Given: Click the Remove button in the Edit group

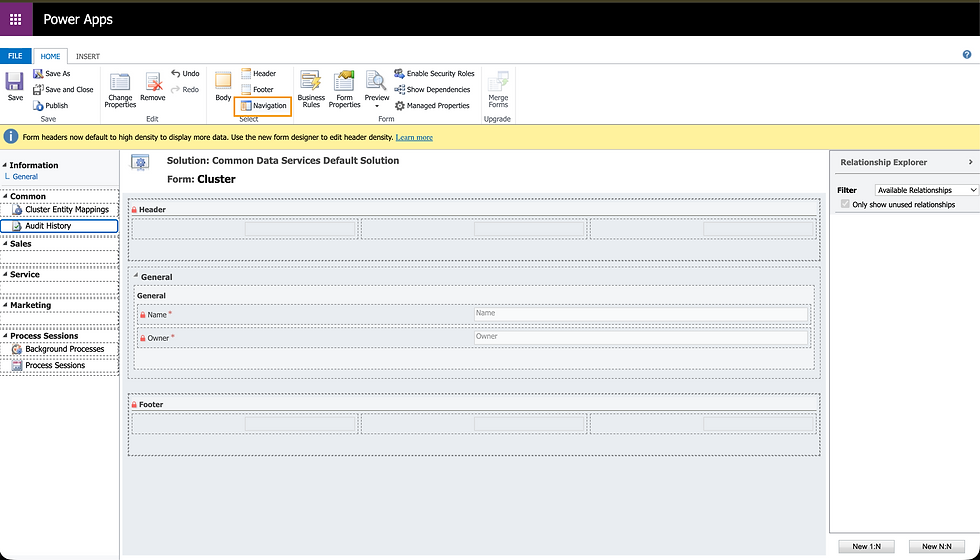Looking at the screenshot, I should pos(152,87).
